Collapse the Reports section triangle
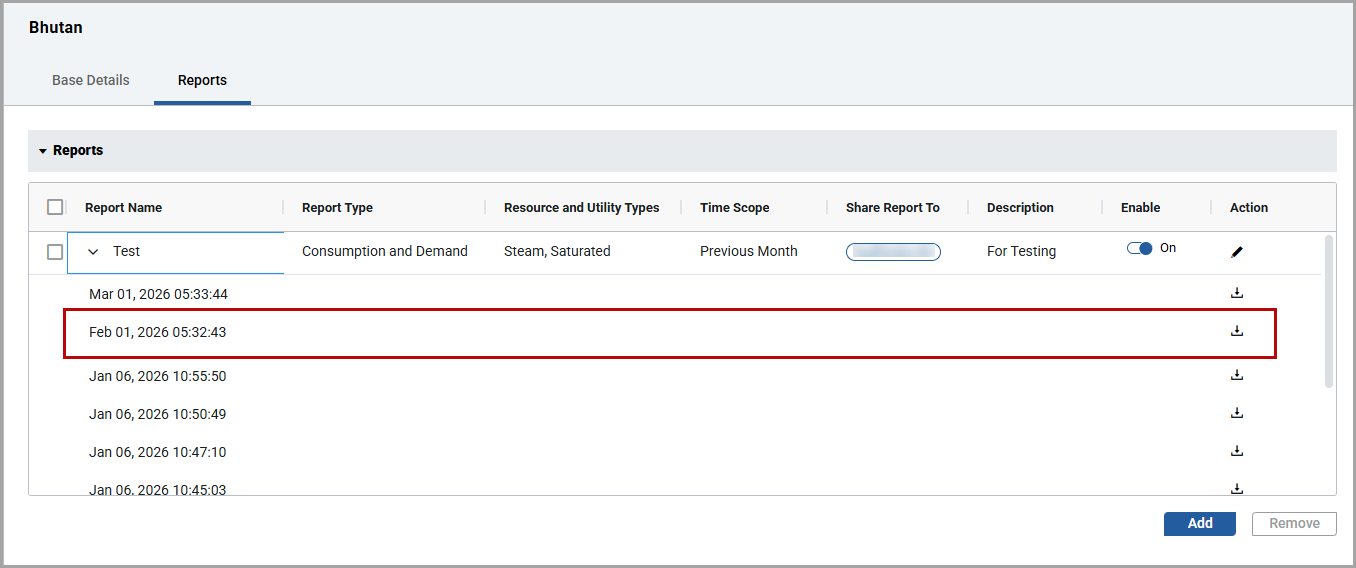Image resolution: width=1356 pixels, height=568 pixels. coord(43,151)
